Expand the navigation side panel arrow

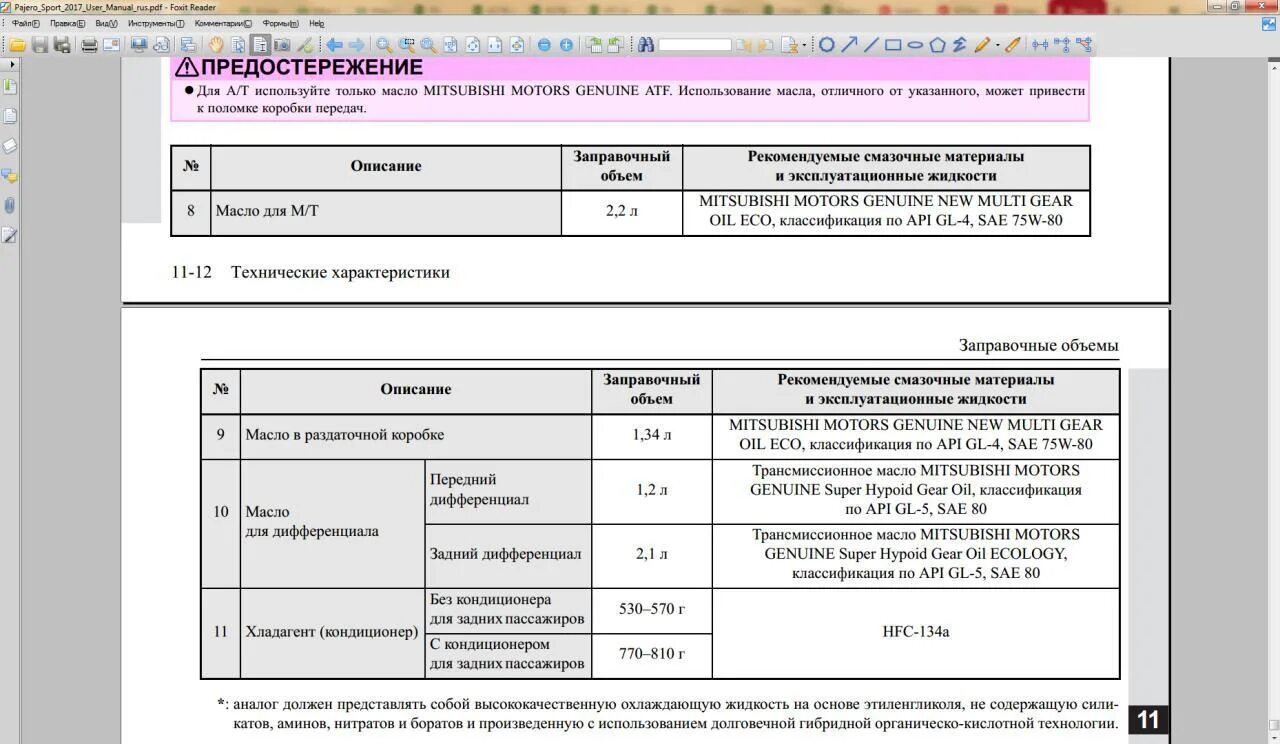[11, 64]
